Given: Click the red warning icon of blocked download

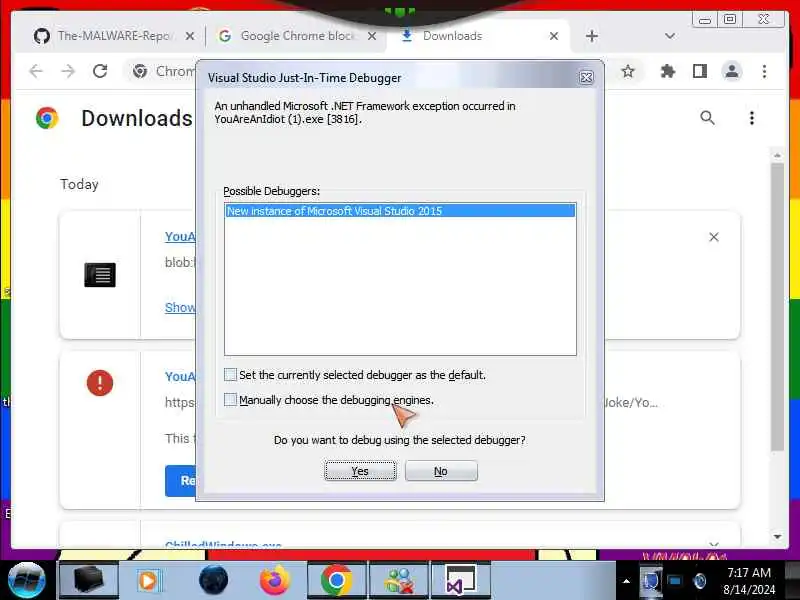Looking at the screenshot, I should tap(100, 383).
